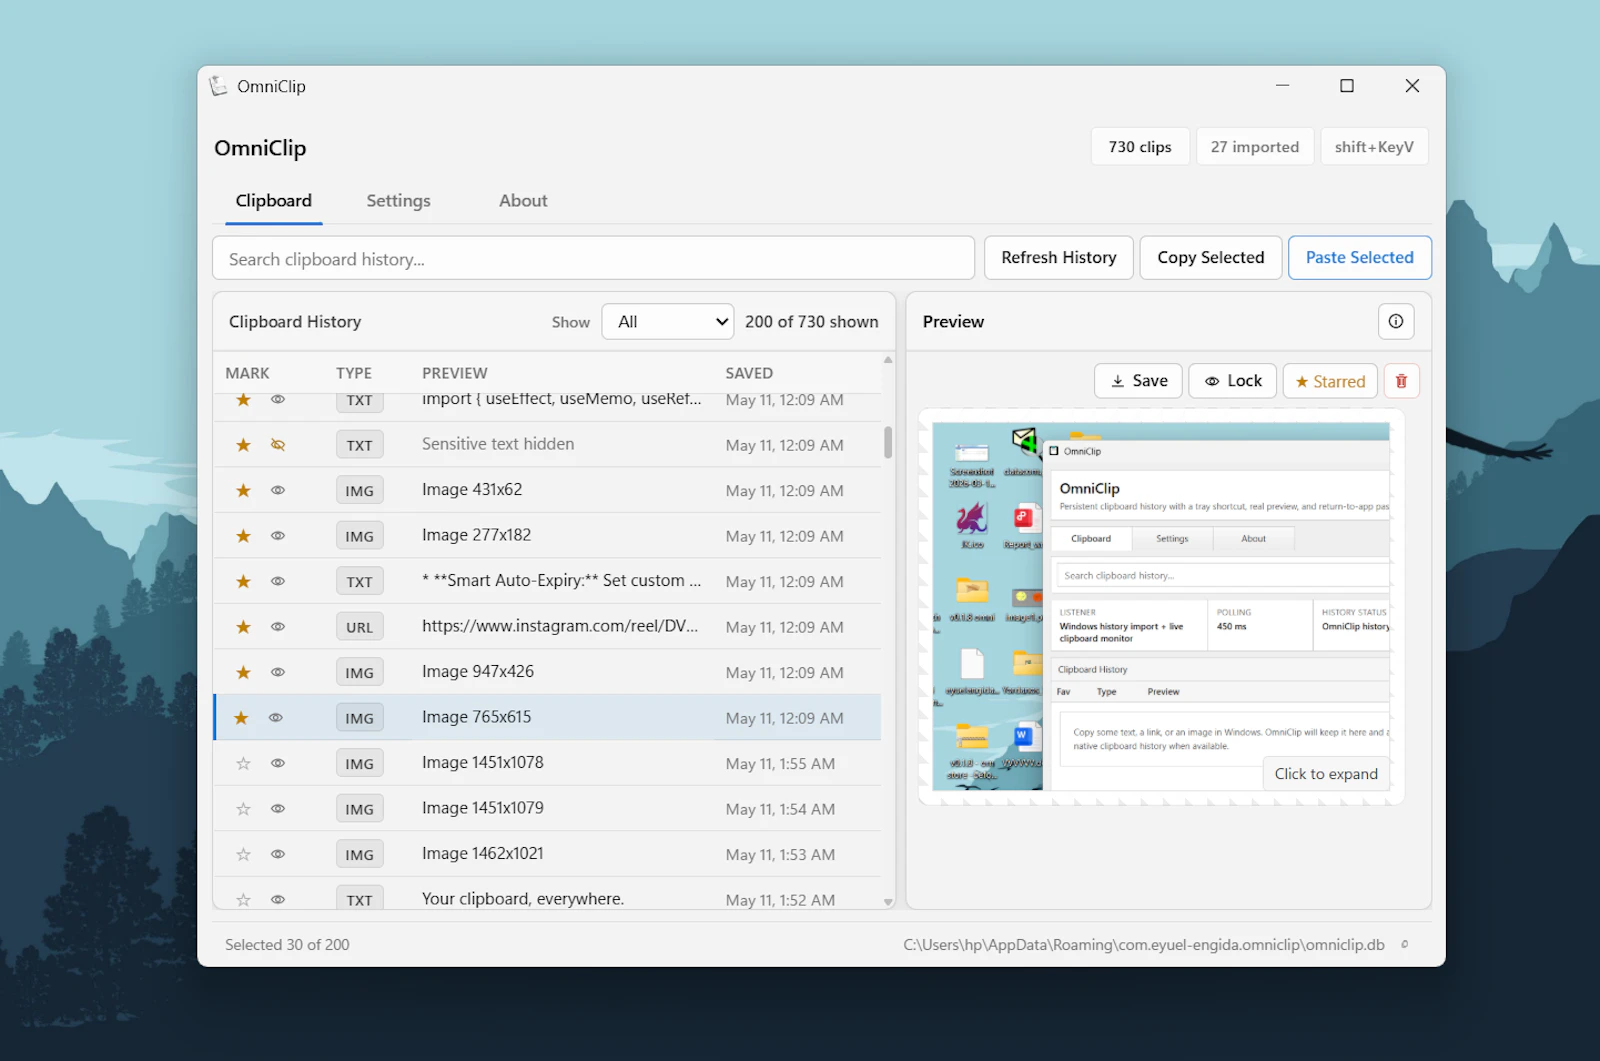
Task: Switch to the Clipboard tab
Action: 274,201
